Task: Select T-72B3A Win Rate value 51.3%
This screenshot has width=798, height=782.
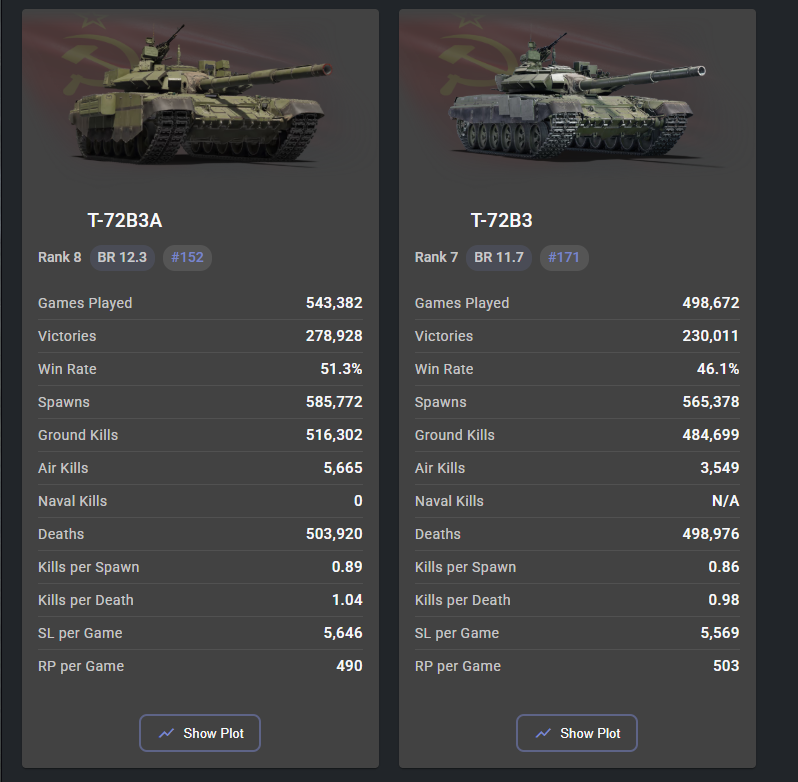Action: [x=341, y=369]
